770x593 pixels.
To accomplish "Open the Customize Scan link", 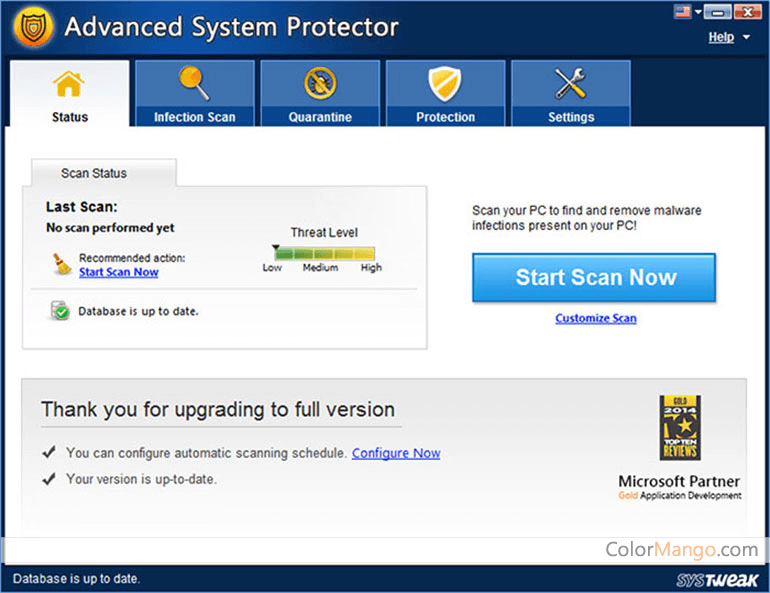I will (x=596, y=318).
